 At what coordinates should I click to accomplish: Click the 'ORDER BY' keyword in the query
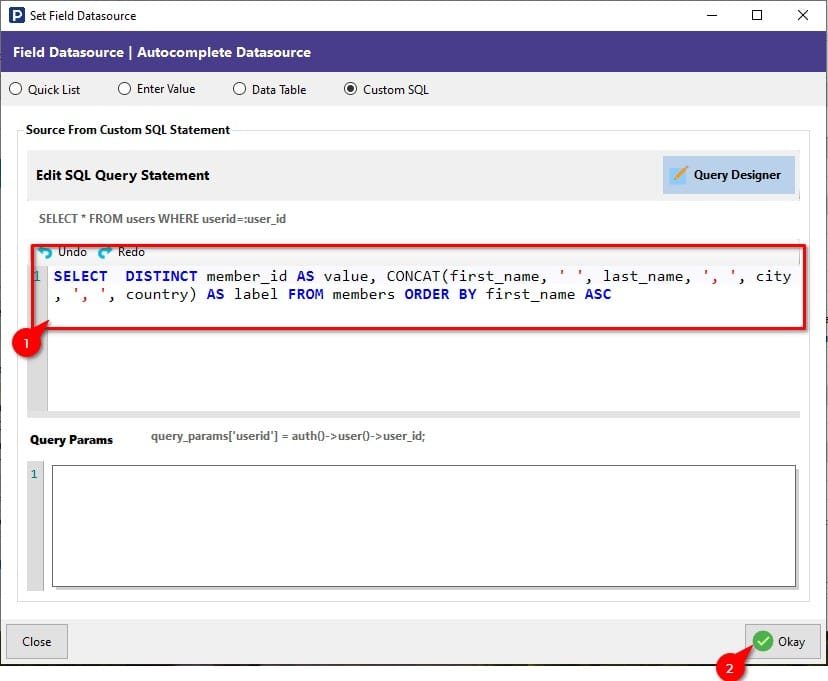click(441, 294)
